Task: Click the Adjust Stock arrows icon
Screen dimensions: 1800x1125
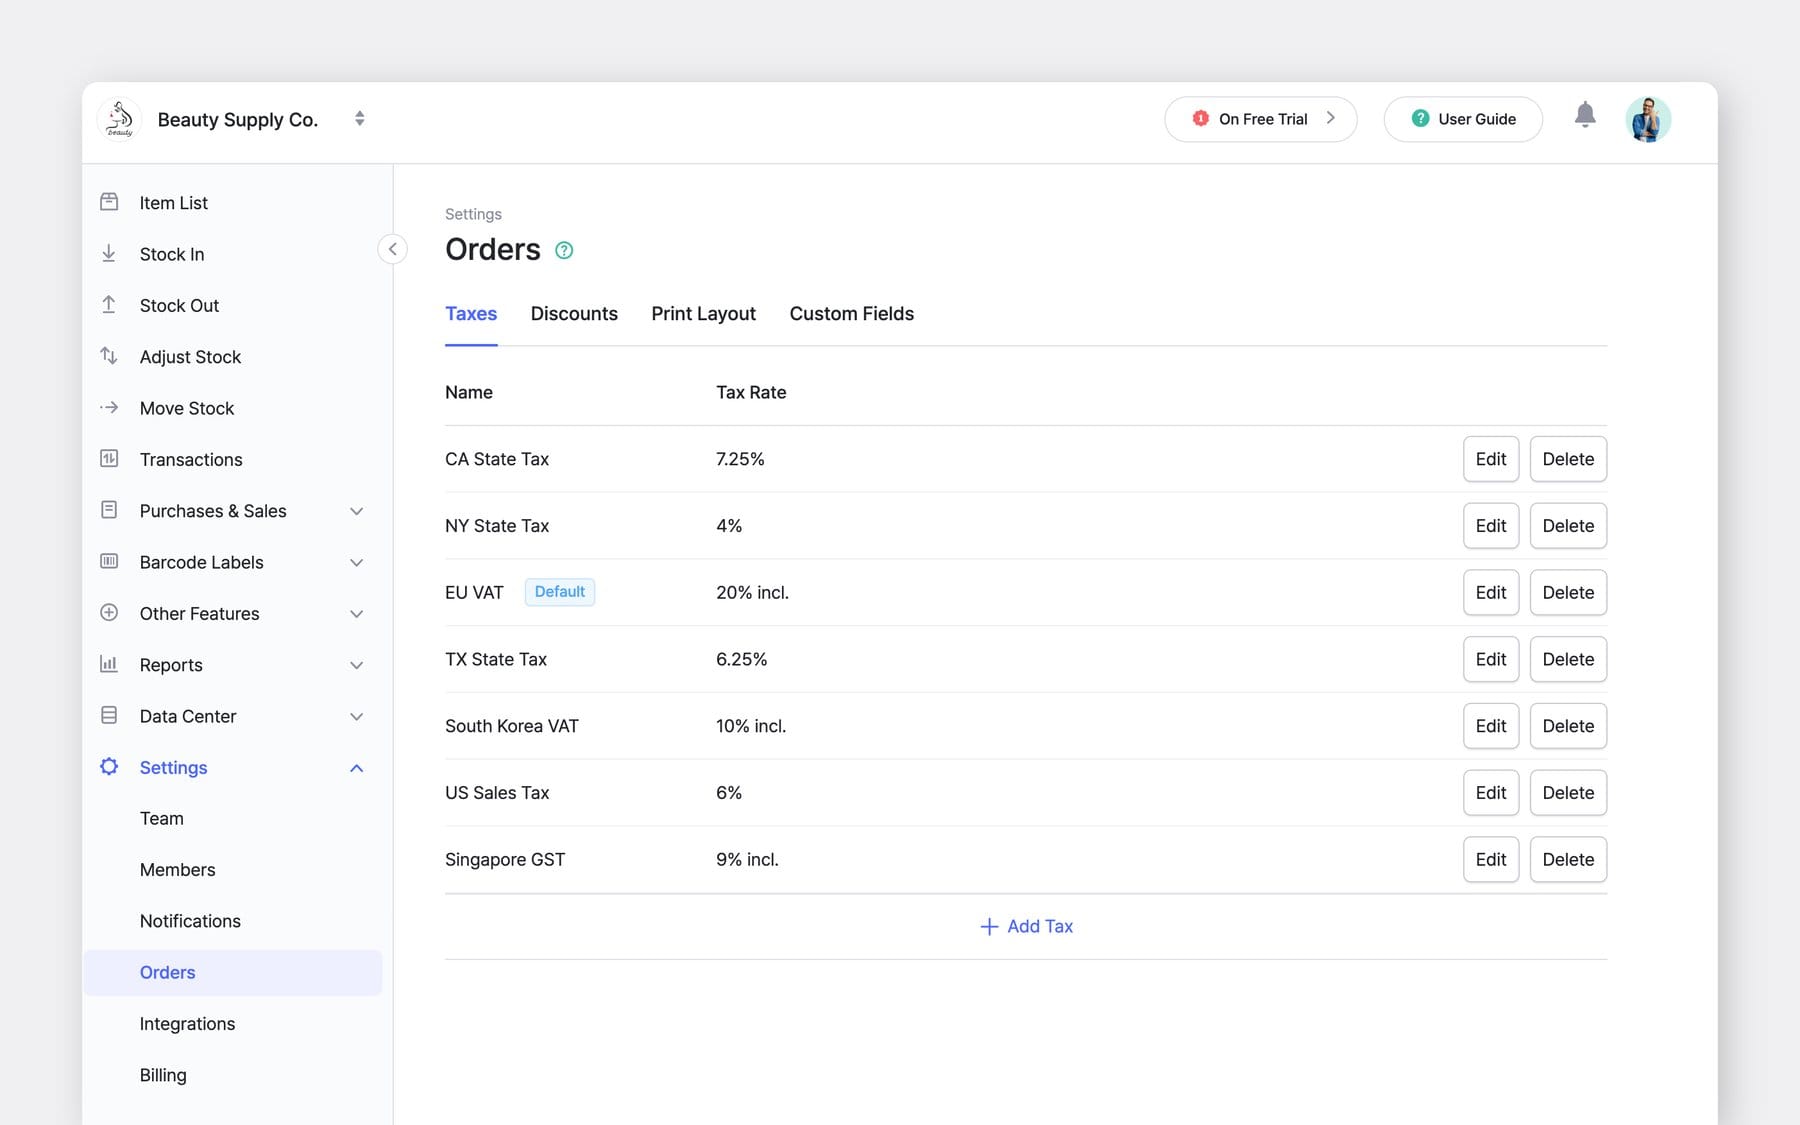Action: [x=109, y=356]
